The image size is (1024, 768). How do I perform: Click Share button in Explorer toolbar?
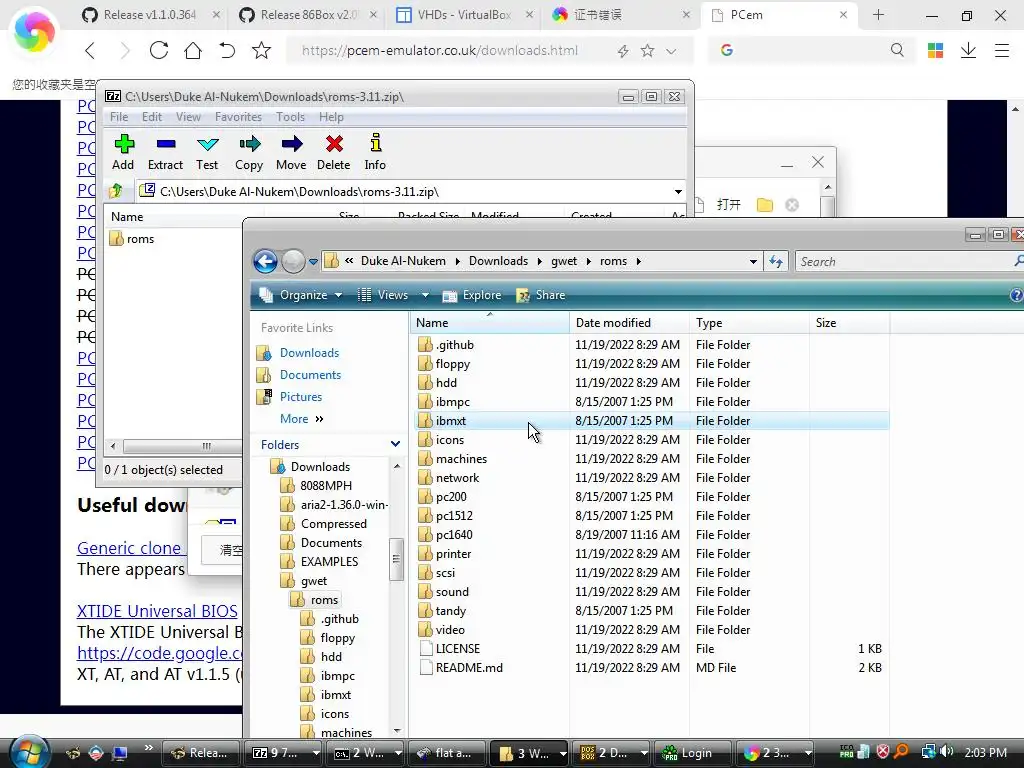[x=541, y=295]
